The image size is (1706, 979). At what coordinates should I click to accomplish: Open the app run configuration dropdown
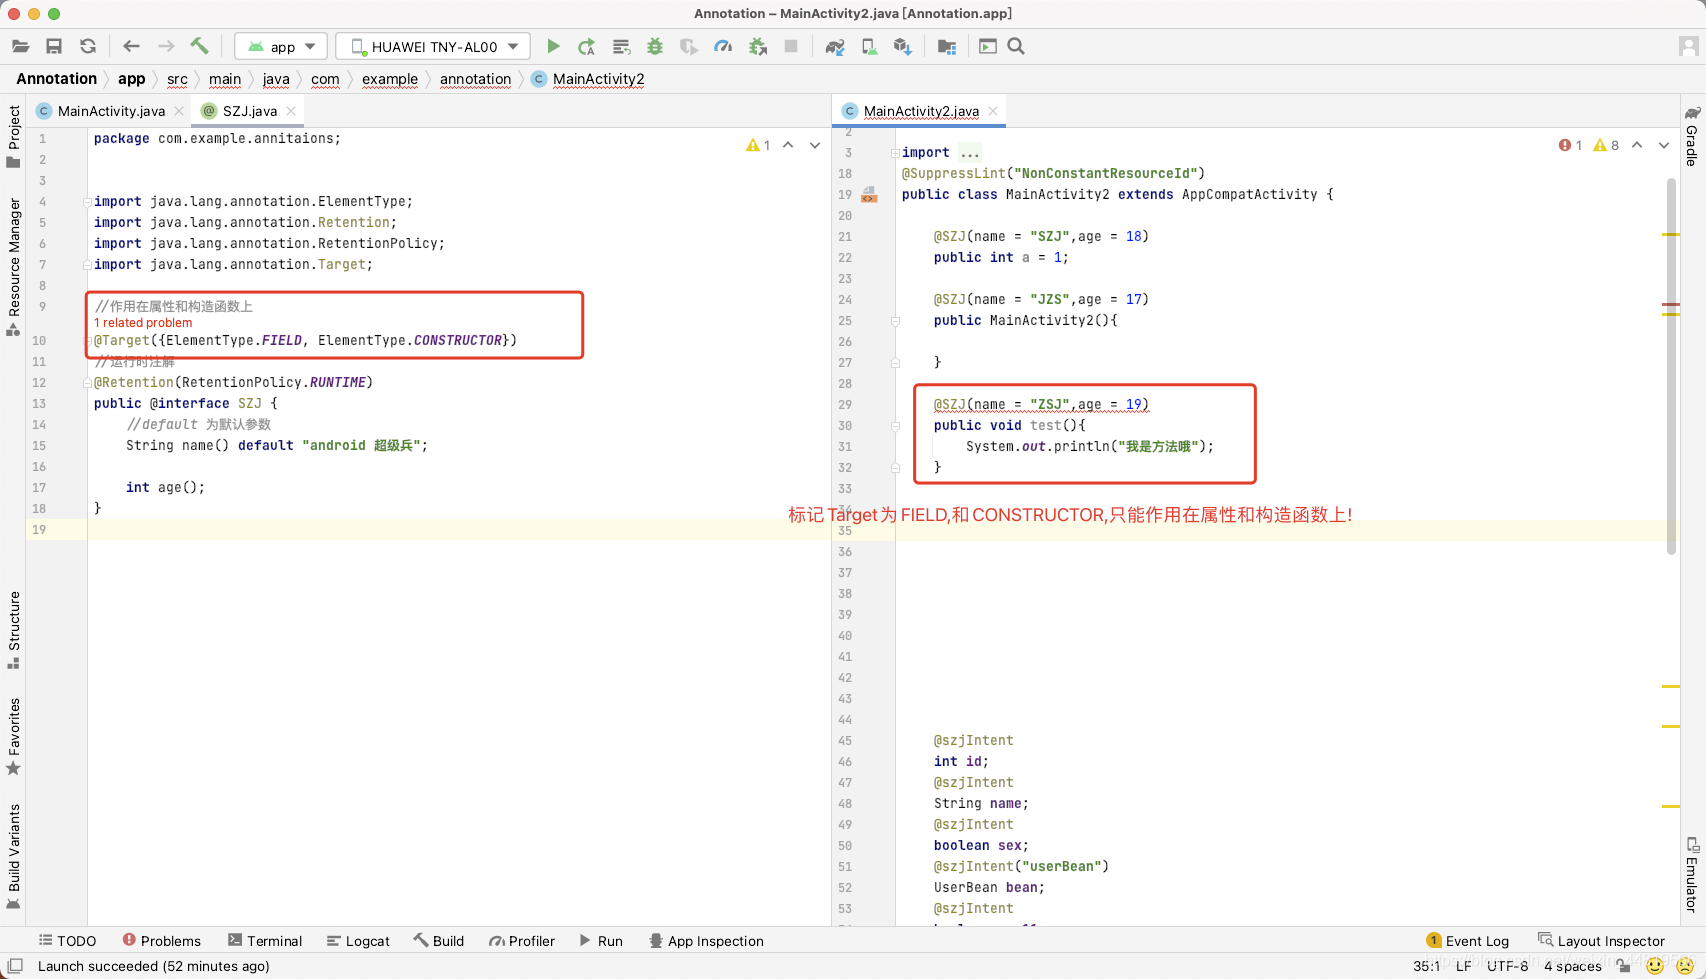pyautogui.click(x=282, y=46)
